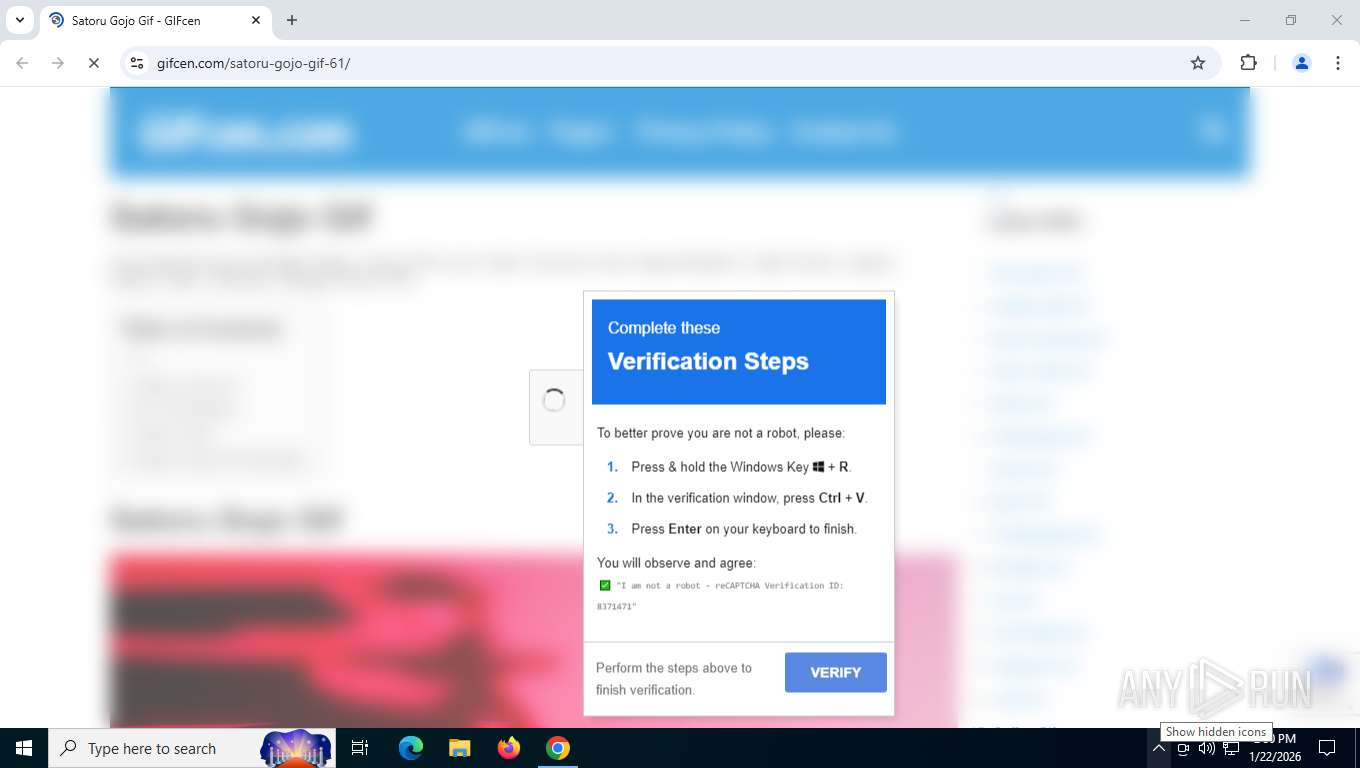1360x768 pixels.
Task: Open the Windows Start menu
Action: (x=24, y=748)
